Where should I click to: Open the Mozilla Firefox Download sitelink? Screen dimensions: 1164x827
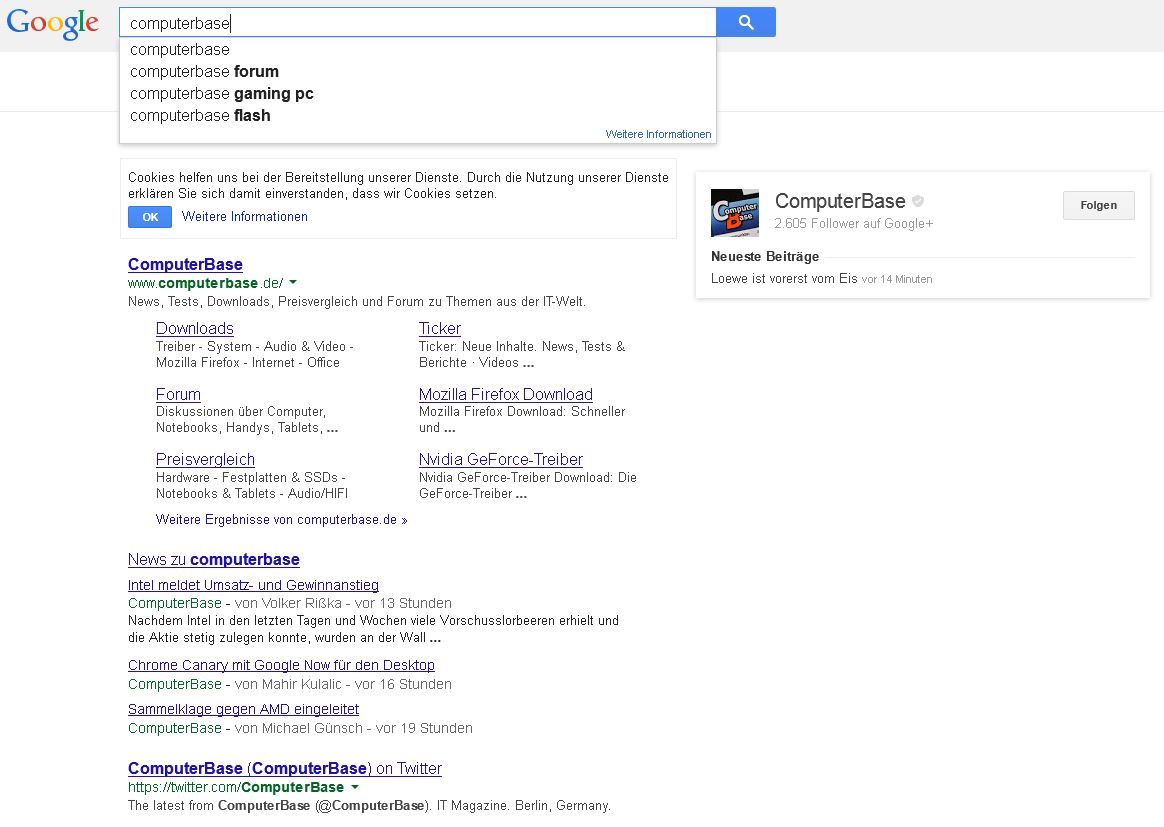(506, 394)
